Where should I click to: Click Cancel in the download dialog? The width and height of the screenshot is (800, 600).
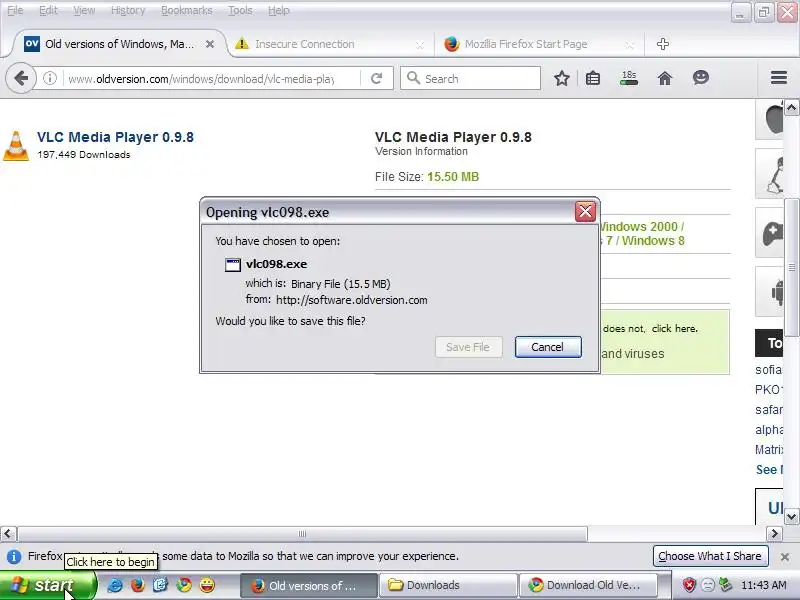coord(548,347)
